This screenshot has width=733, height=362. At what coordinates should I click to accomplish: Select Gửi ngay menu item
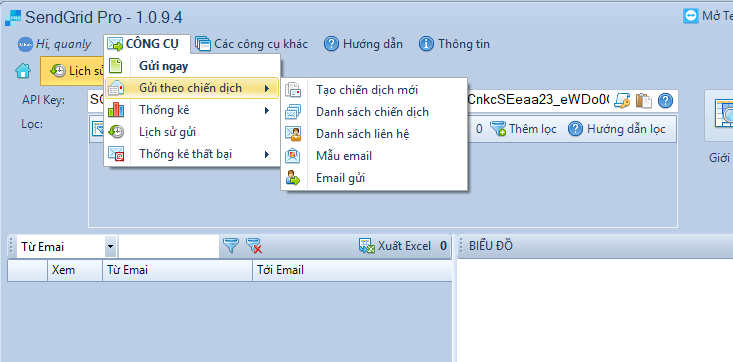pos(192,66)
